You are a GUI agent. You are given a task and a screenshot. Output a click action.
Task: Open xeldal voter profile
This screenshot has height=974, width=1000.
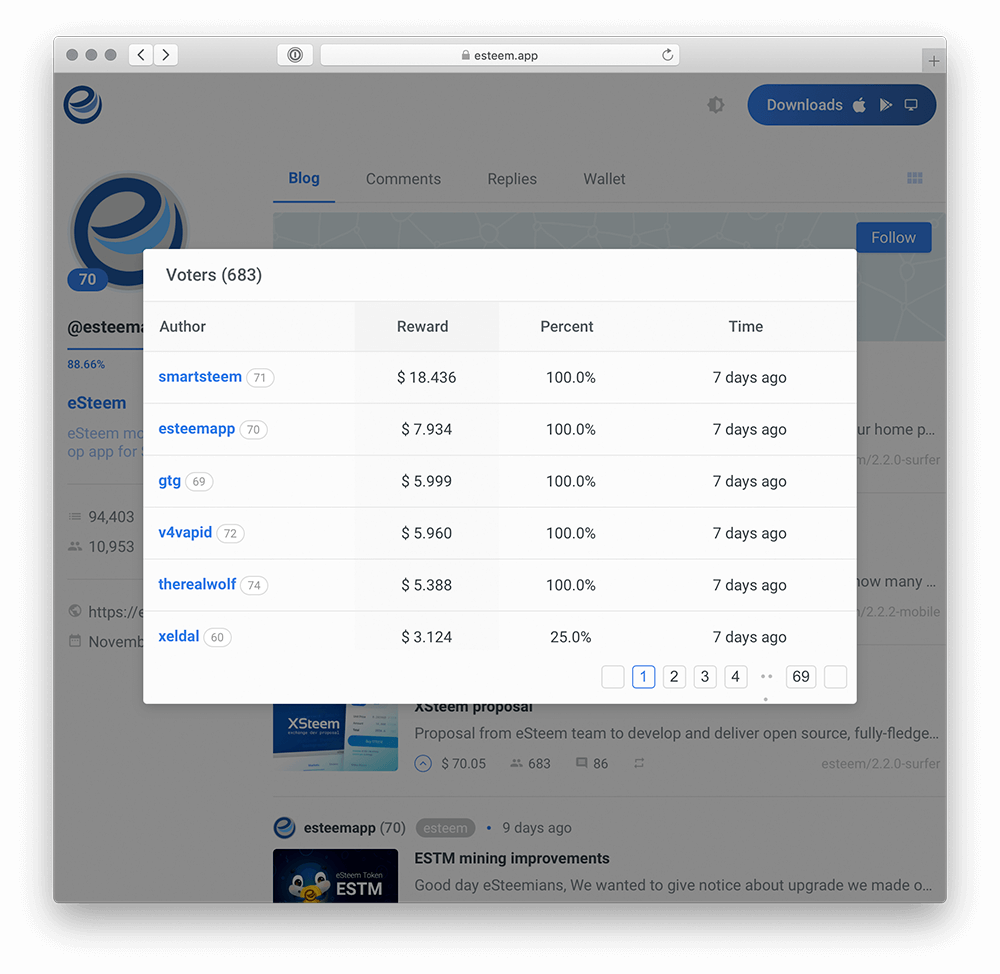(x=179, y=637)
